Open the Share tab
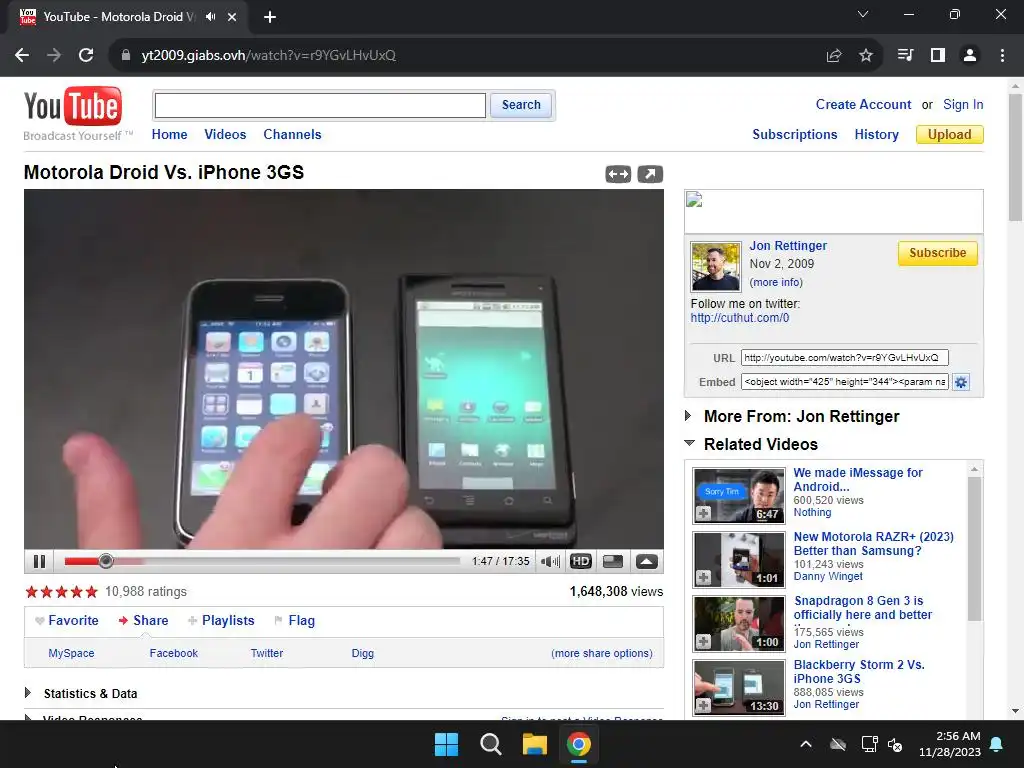The height and width of the screenshot is (768, 1024). pos(150,620)
